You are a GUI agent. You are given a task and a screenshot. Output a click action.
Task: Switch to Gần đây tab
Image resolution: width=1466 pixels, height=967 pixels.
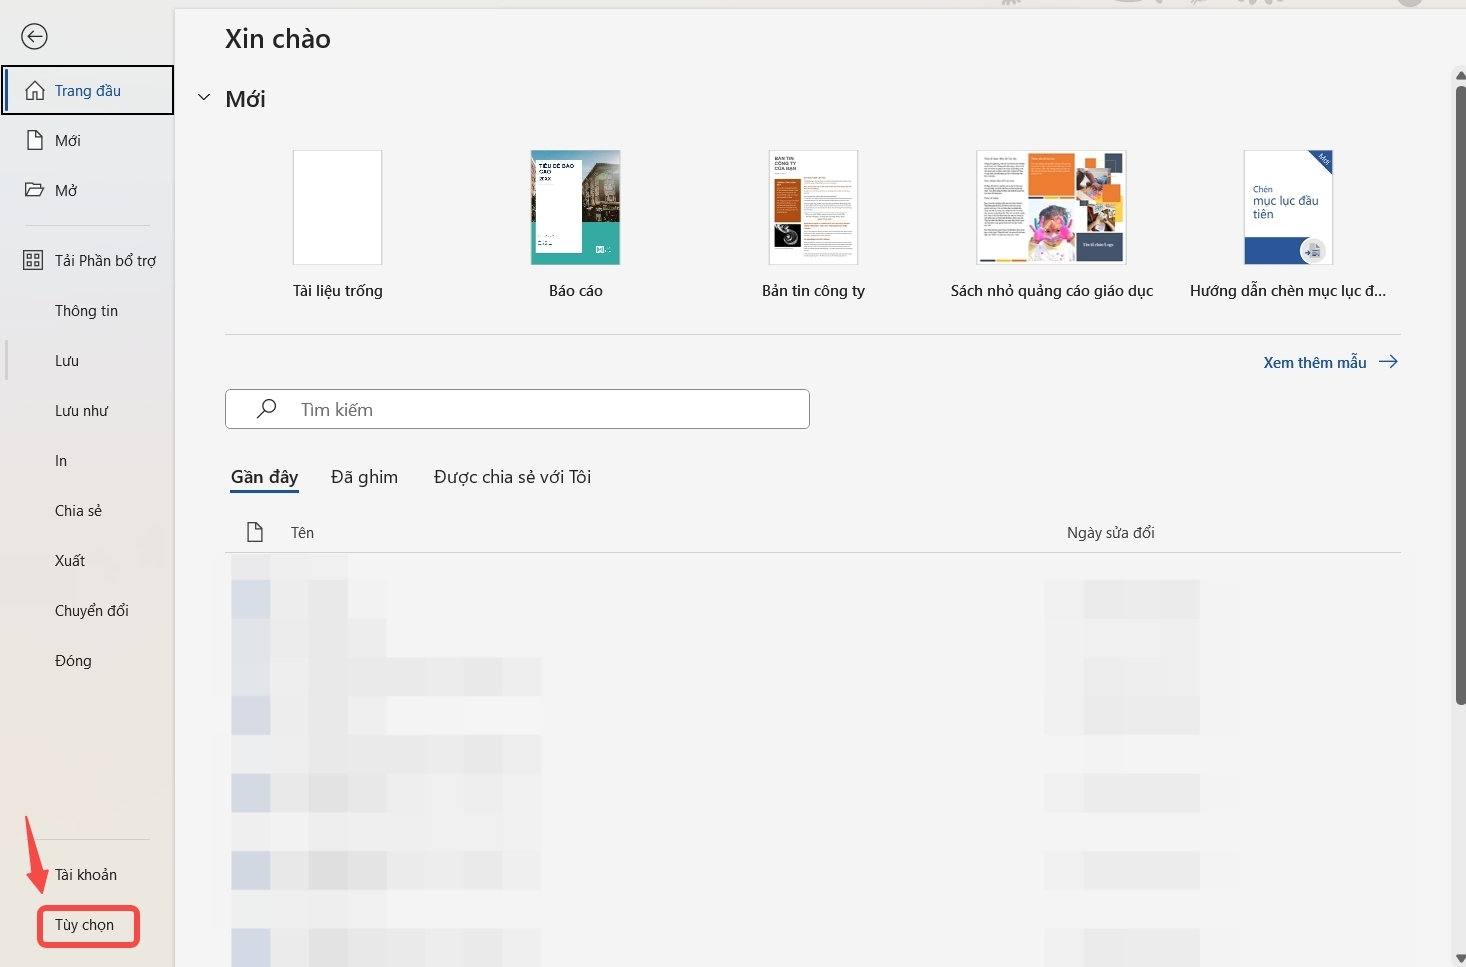pyautogui.click(x=264, y=477)
